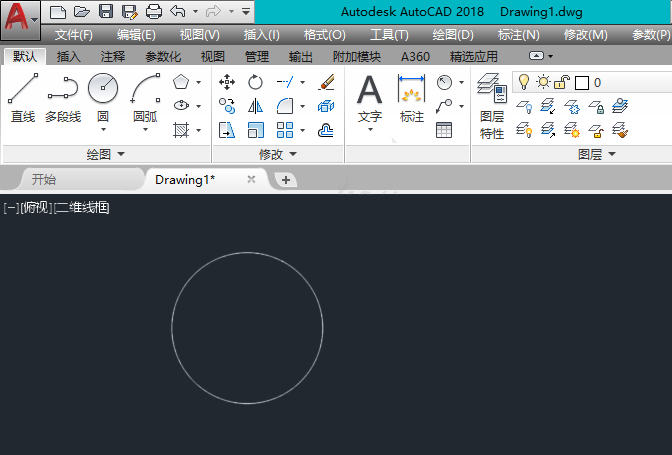Image resolution: width=672 pixels, height=455 pixels.
Task: Choose the Mirror tool icon
Action: pos(255,106)
